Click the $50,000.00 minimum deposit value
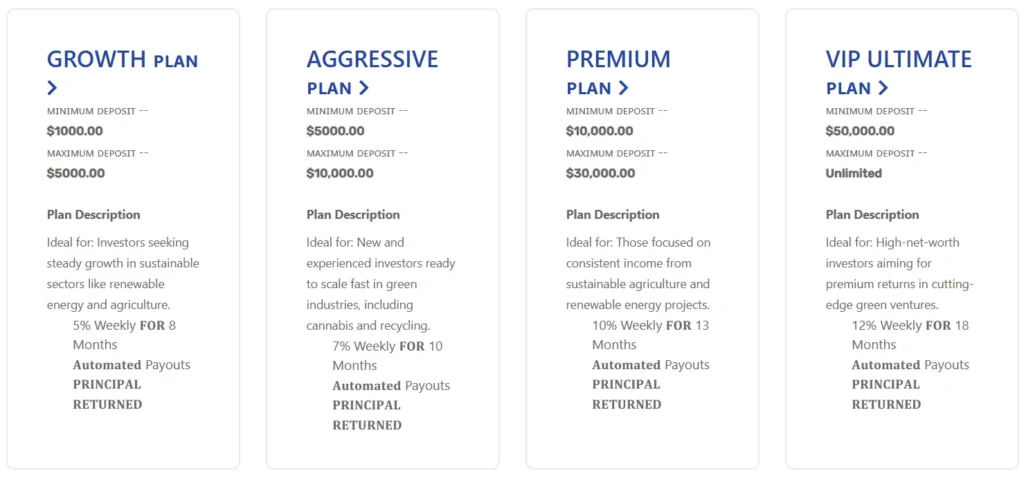Screen dimensions: 1024x478 point(859,131)
